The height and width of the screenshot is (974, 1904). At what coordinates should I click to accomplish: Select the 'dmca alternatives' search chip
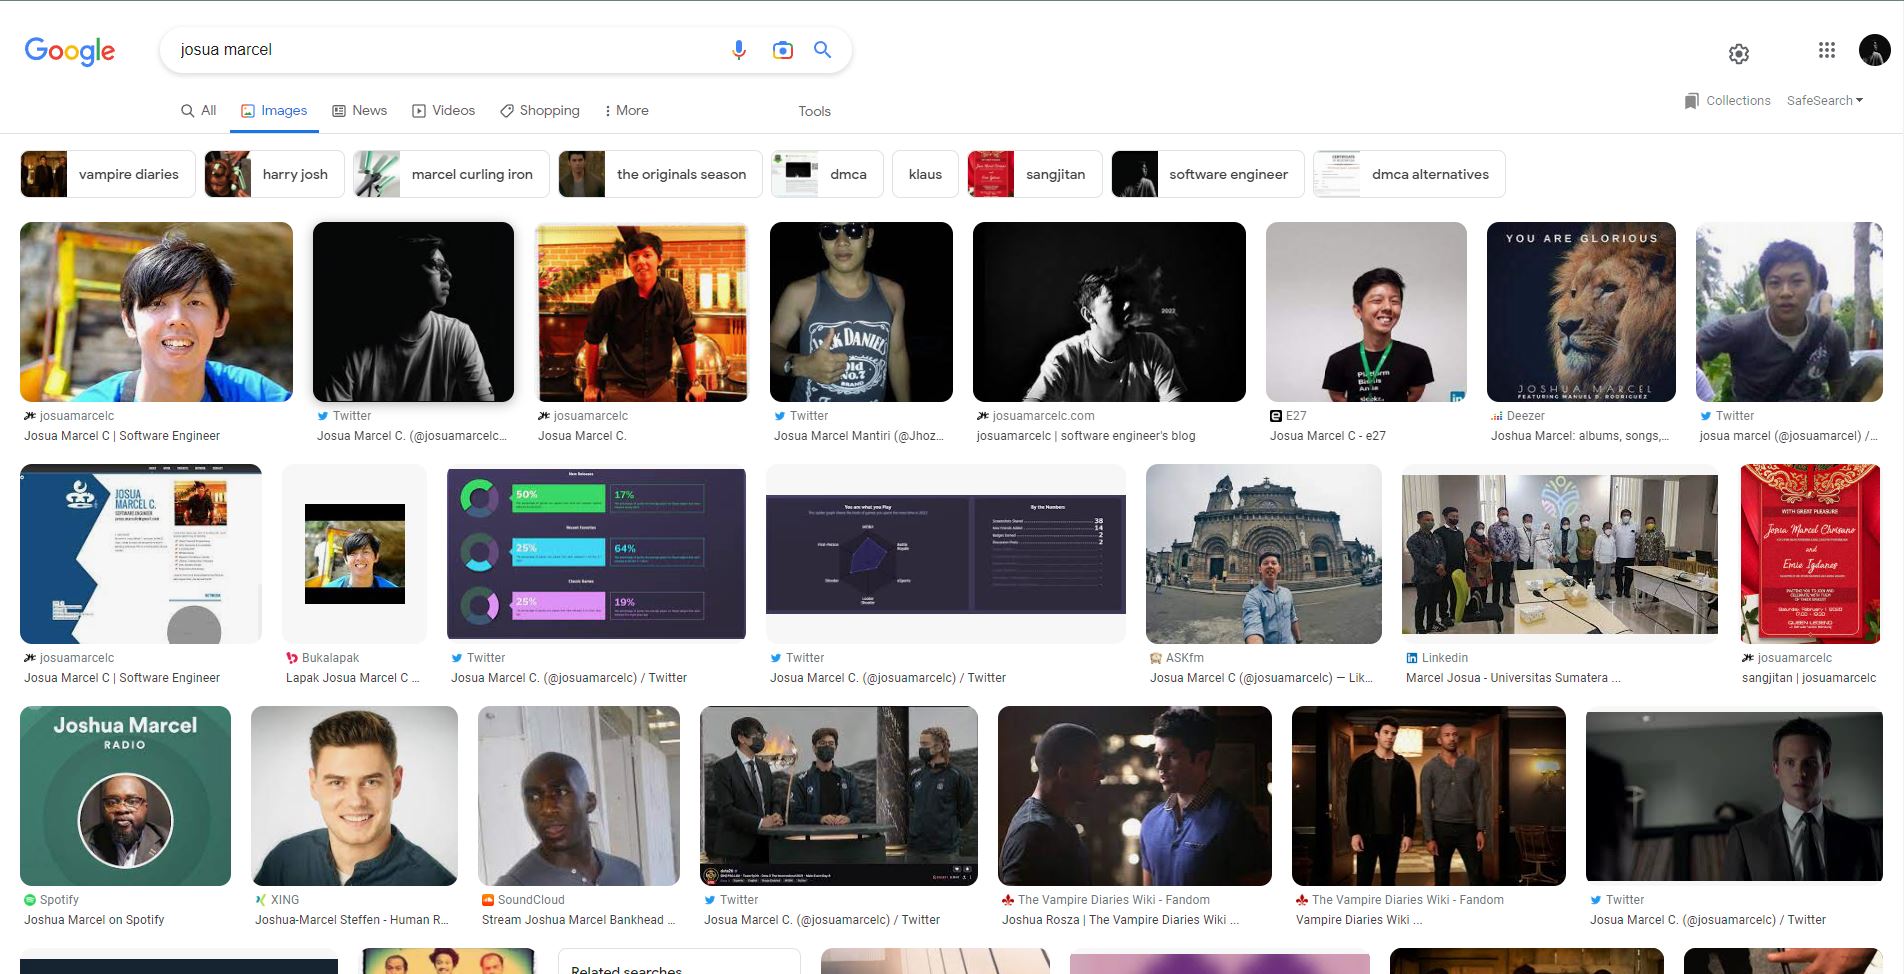tap(1408, 173)
